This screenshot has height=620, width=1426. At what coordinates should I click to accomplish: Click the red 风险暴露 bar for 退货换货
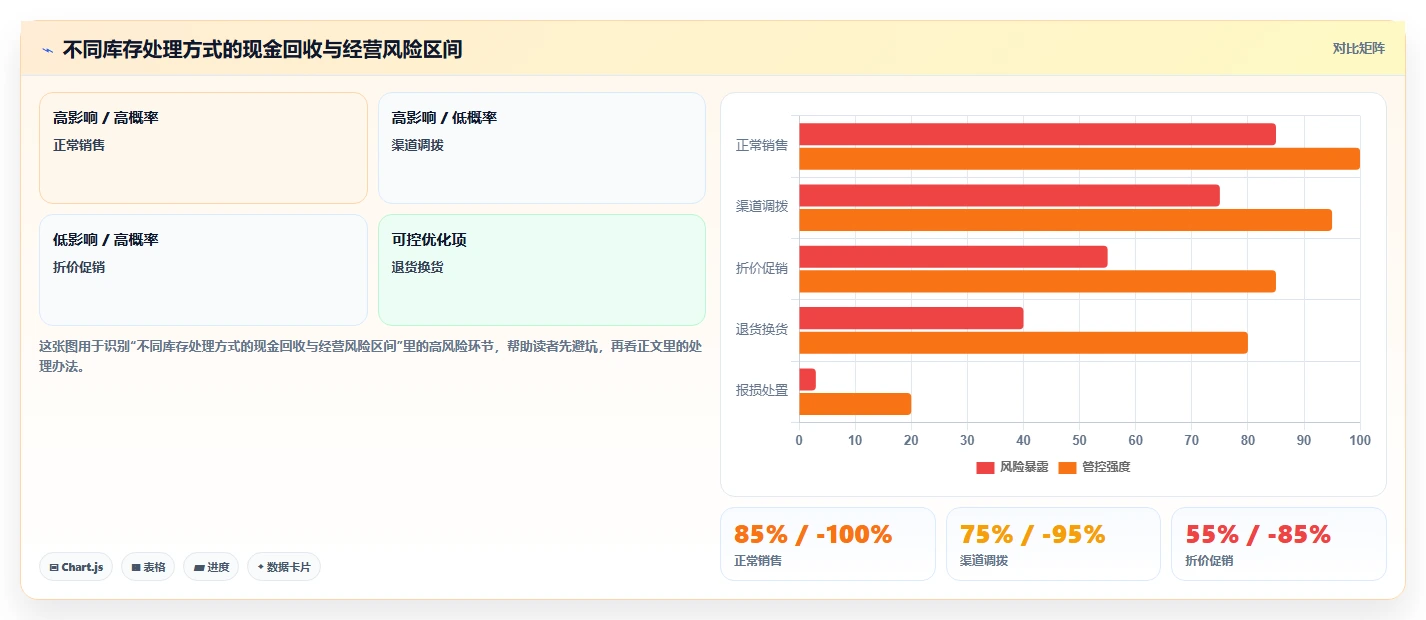(x=911, y=318)
